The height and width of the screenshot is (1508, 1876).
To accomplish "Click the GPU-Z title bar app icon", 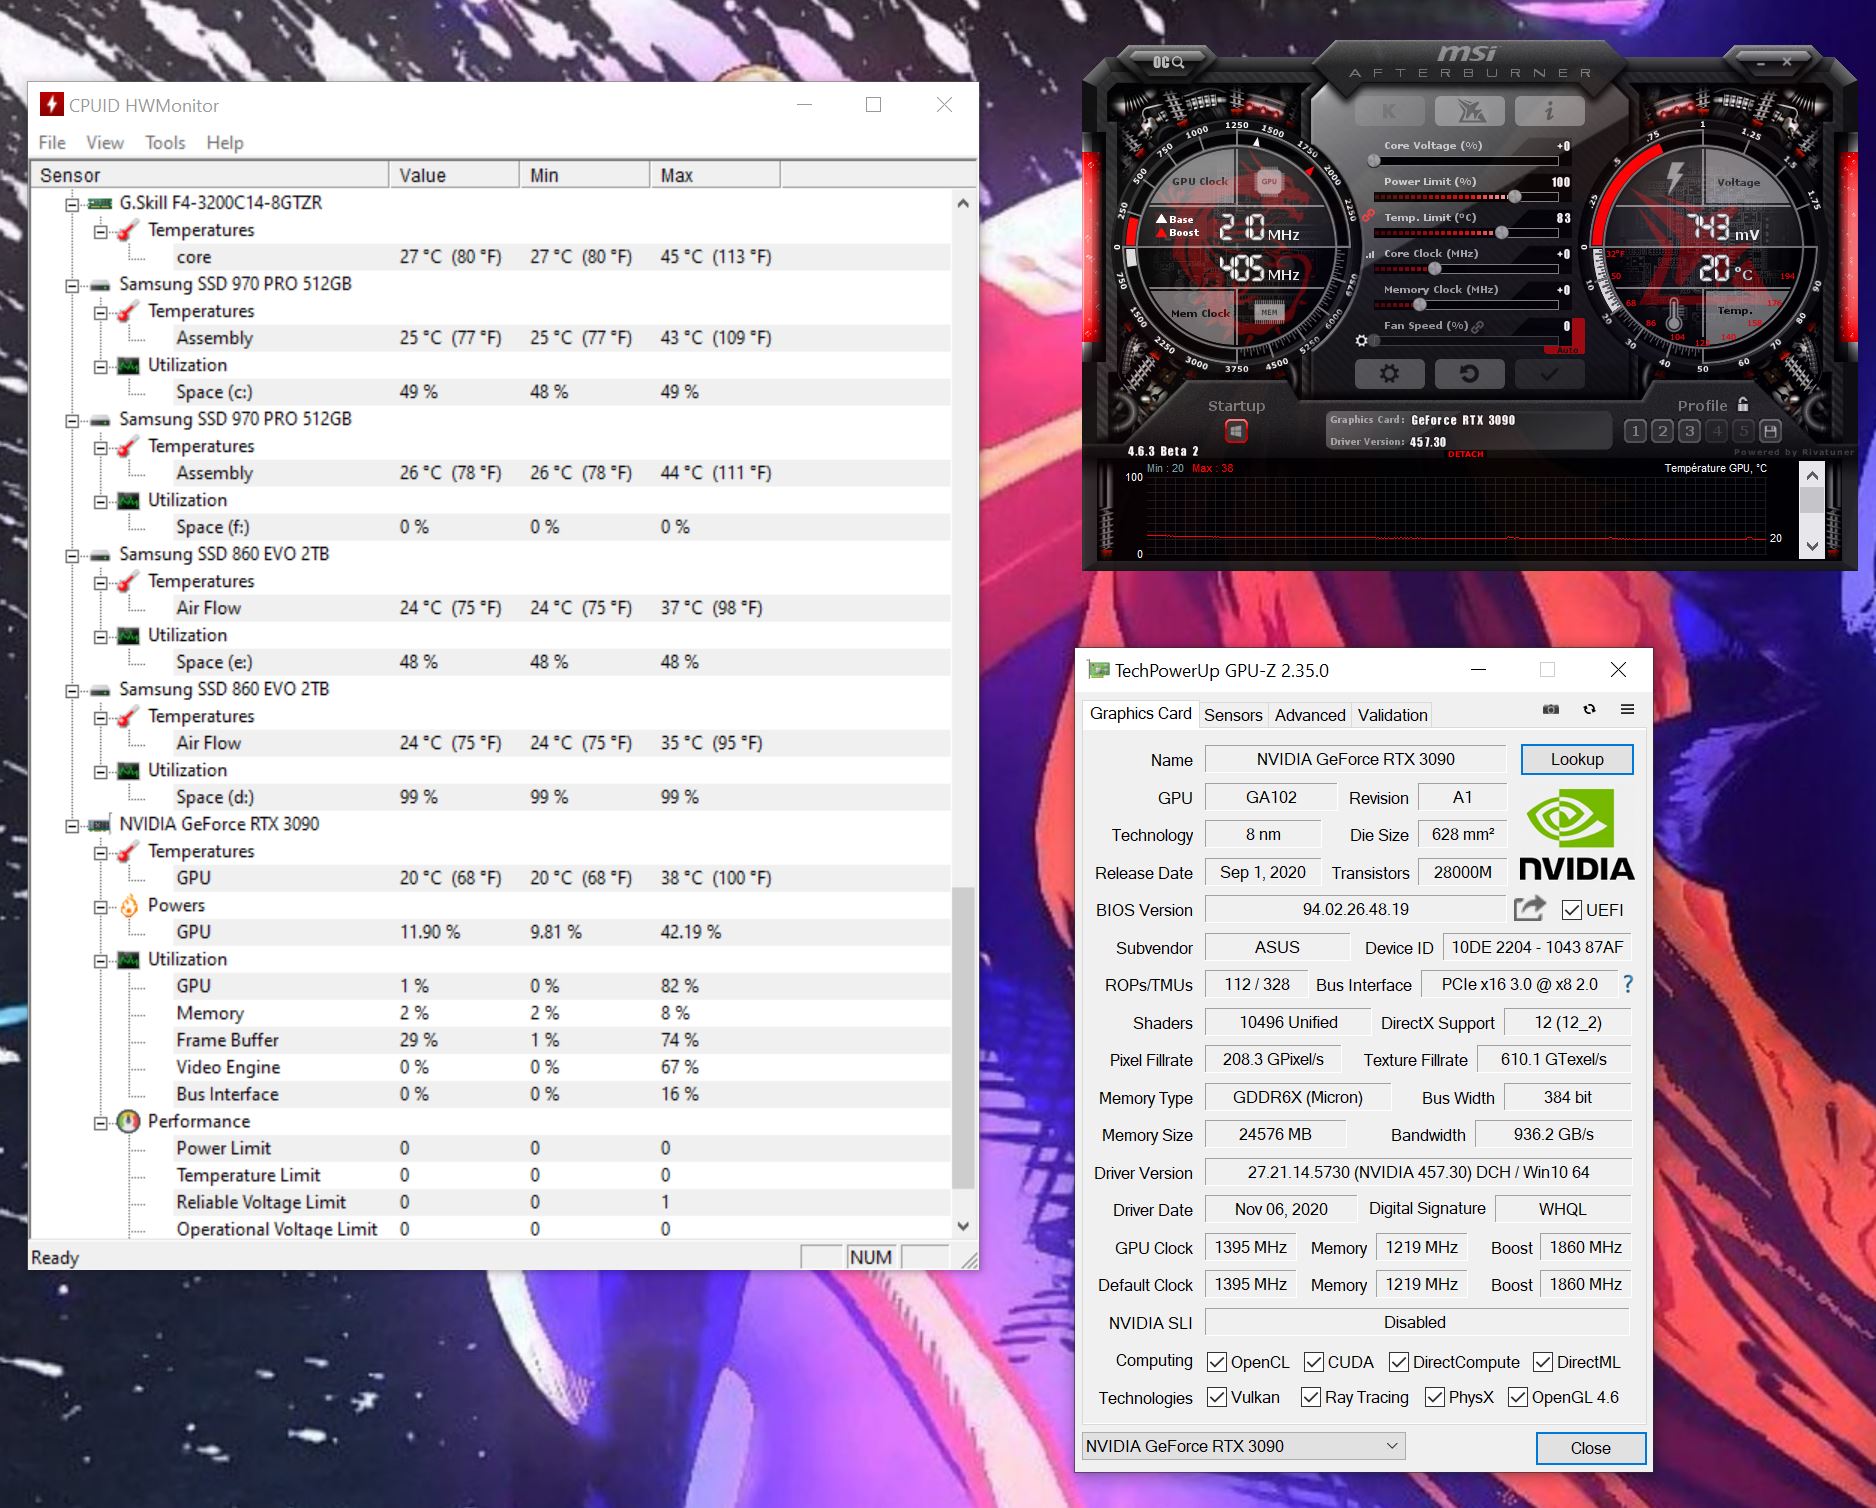I will [1099, 670].
